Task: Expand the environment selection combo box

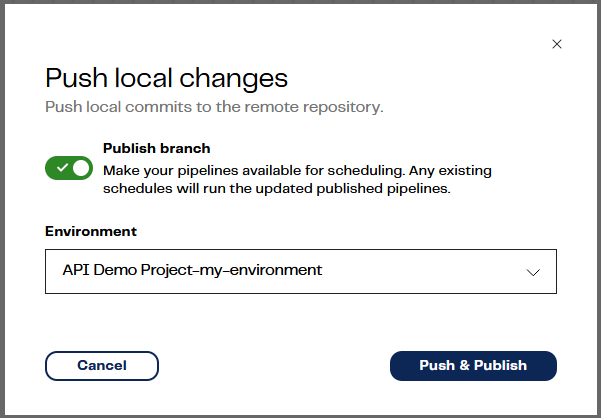Action: pyautogui.click(x=301, y=271)
